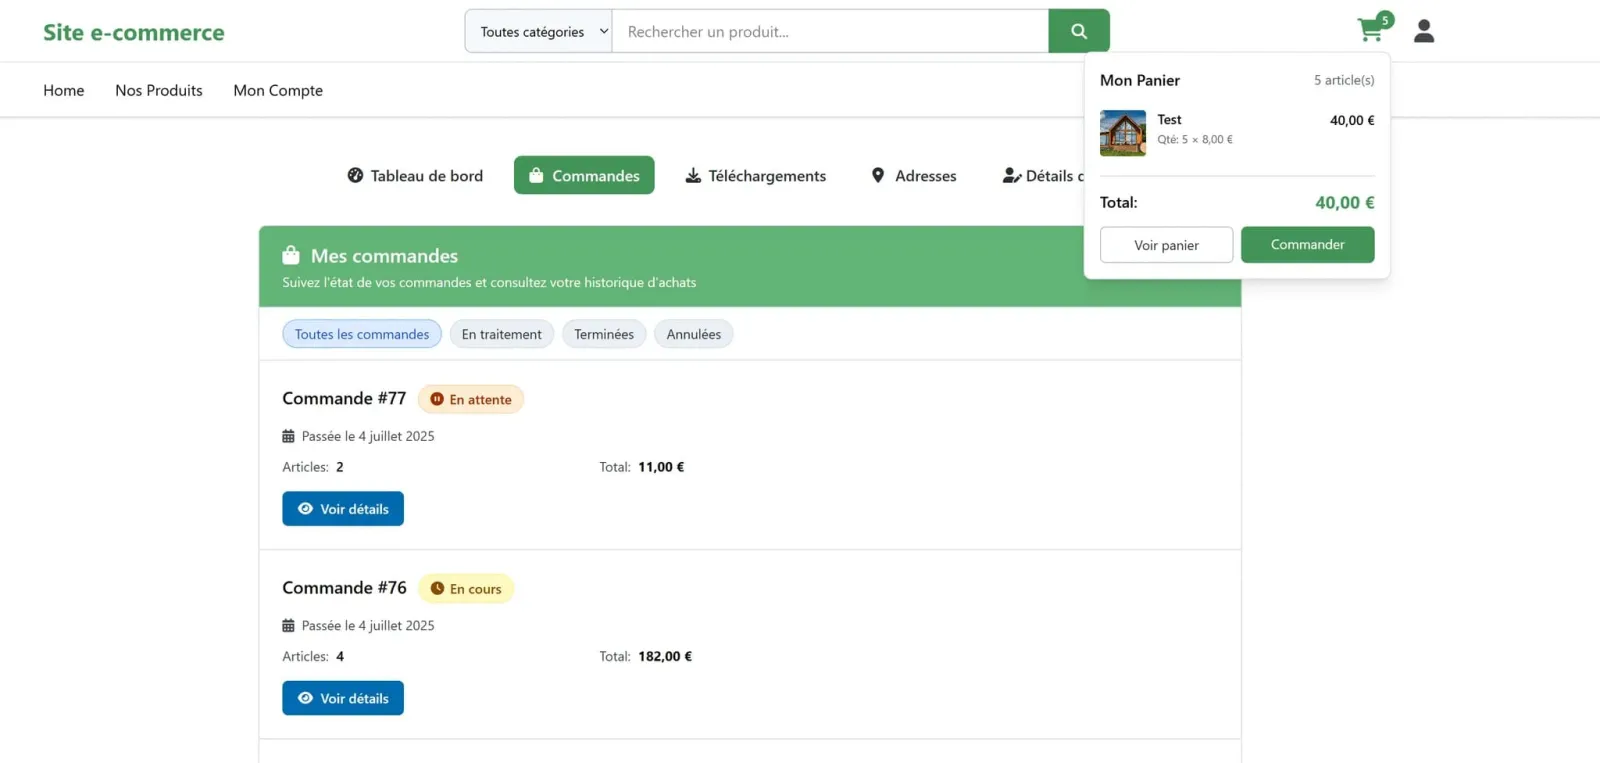Open the user account profile icon

[x=1424, y=32]
